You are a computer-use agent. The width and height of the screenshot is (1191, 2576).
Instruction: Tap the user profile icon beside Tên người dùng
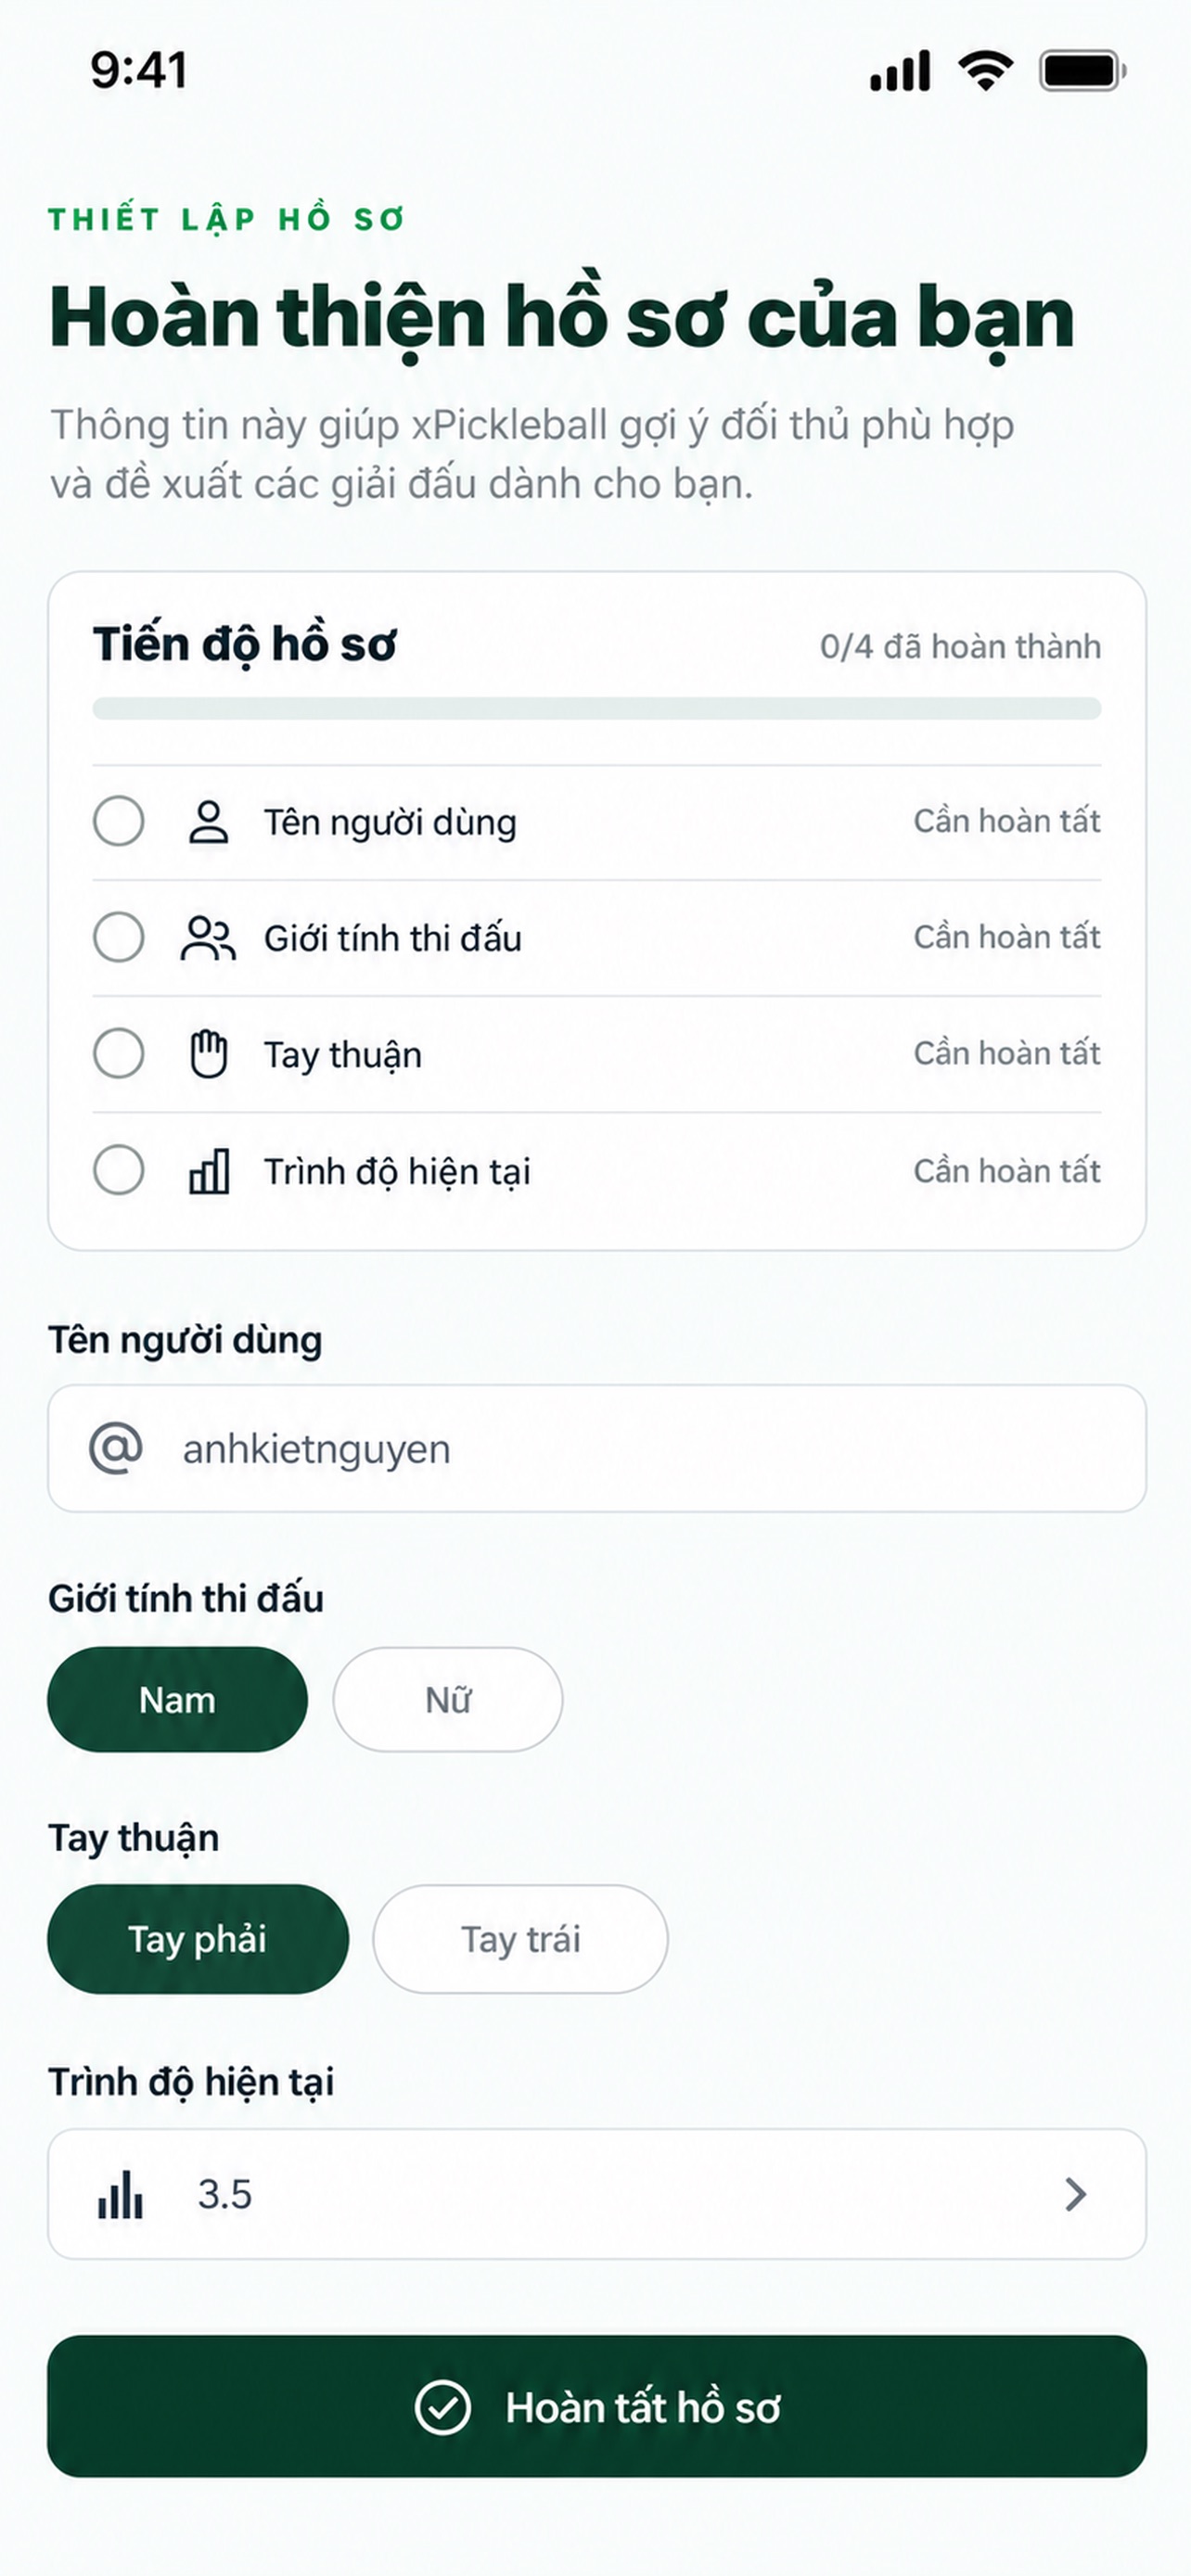pyautogui.click(x=208, y=822)
